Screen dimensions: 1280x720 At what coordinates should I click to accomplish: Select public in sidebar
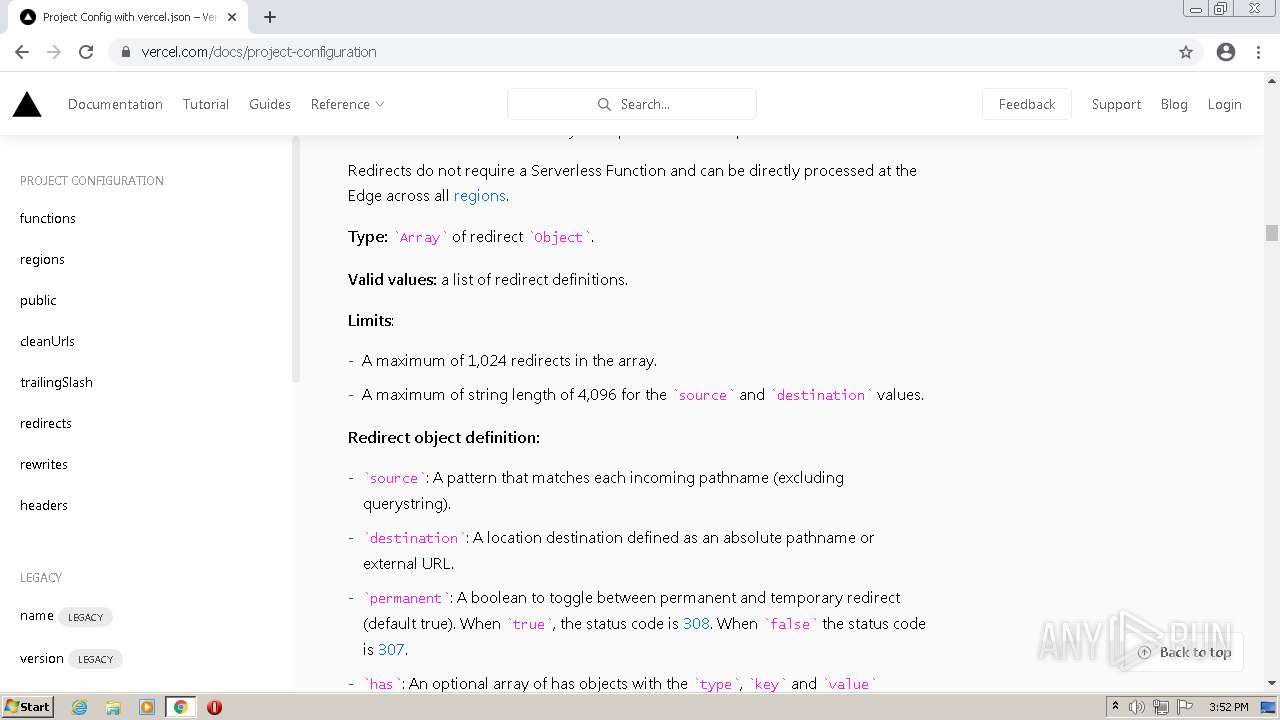click(38, 300)
